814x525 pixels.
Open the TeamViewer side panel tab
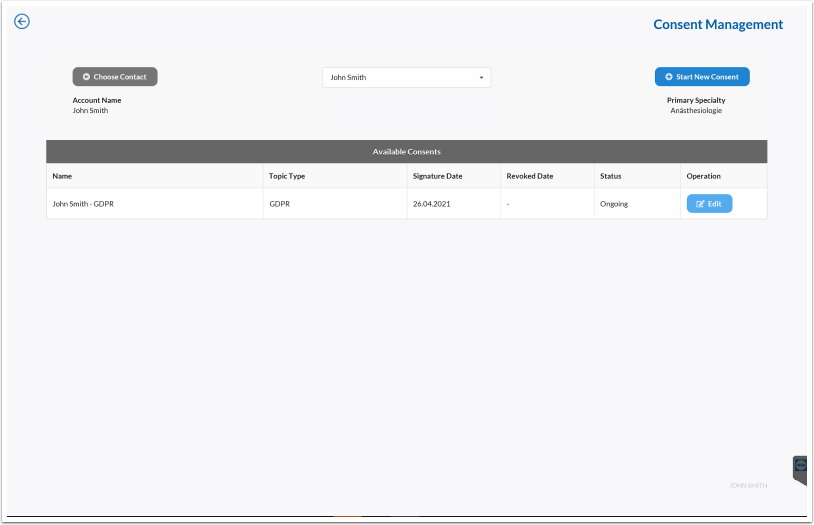[x=801, y=468]
